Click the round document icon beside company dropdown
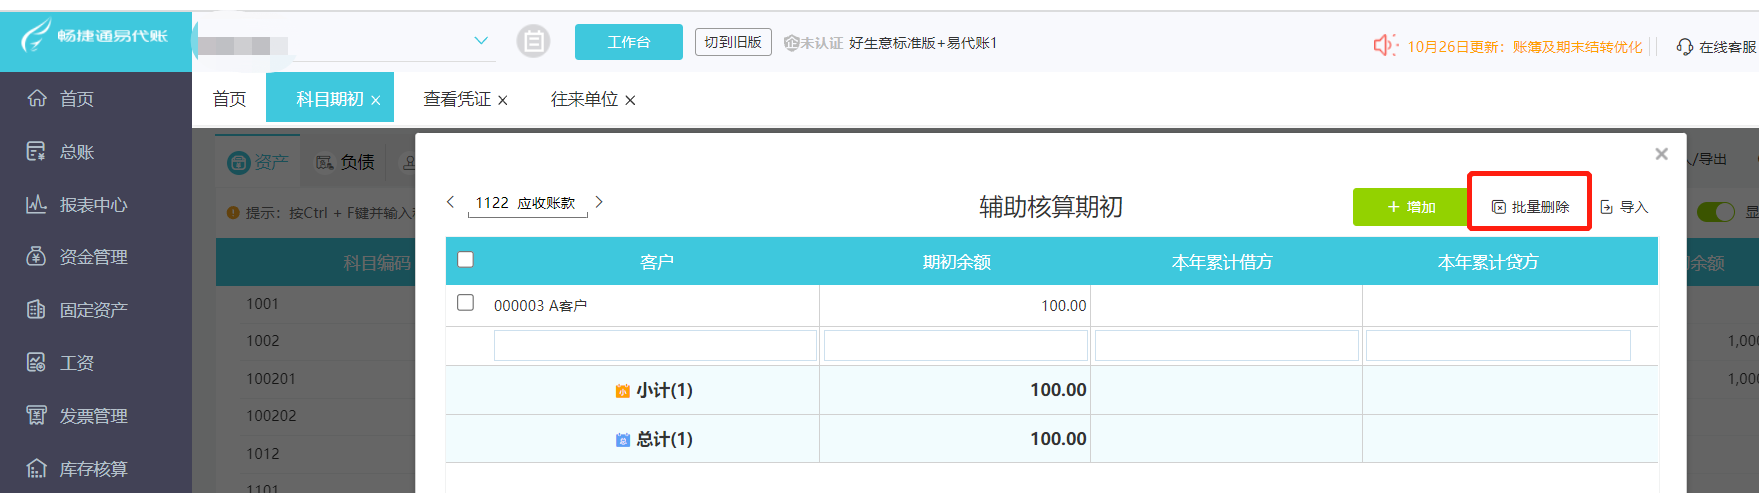Screen dimensions: 1759x493 point(533,41)
